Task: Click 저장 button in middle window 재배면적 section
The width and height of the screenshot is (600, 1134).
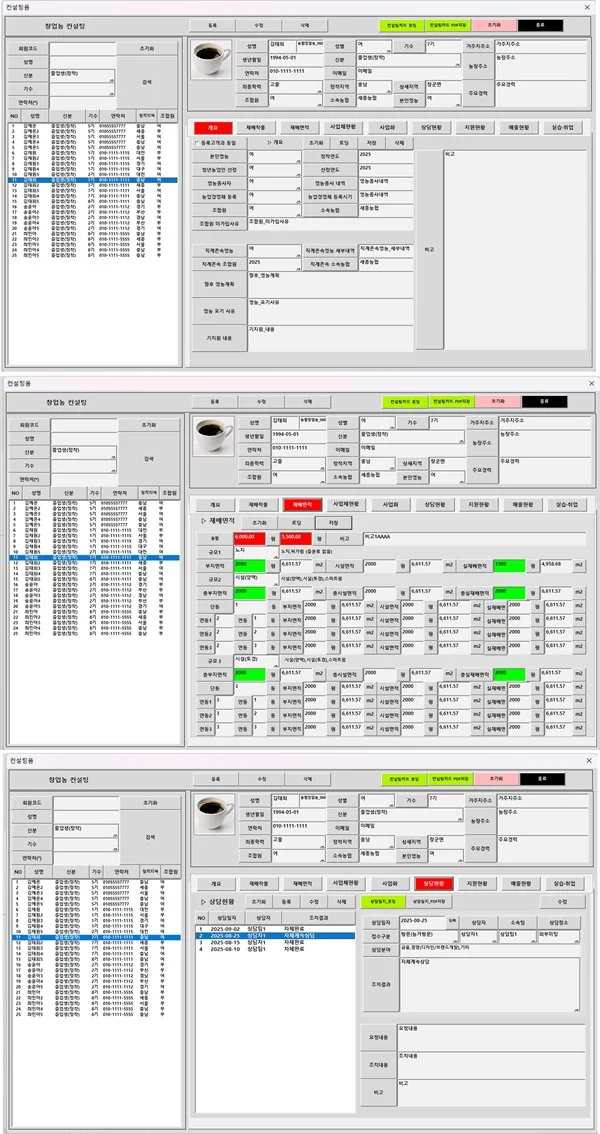Action: [333, 522]
